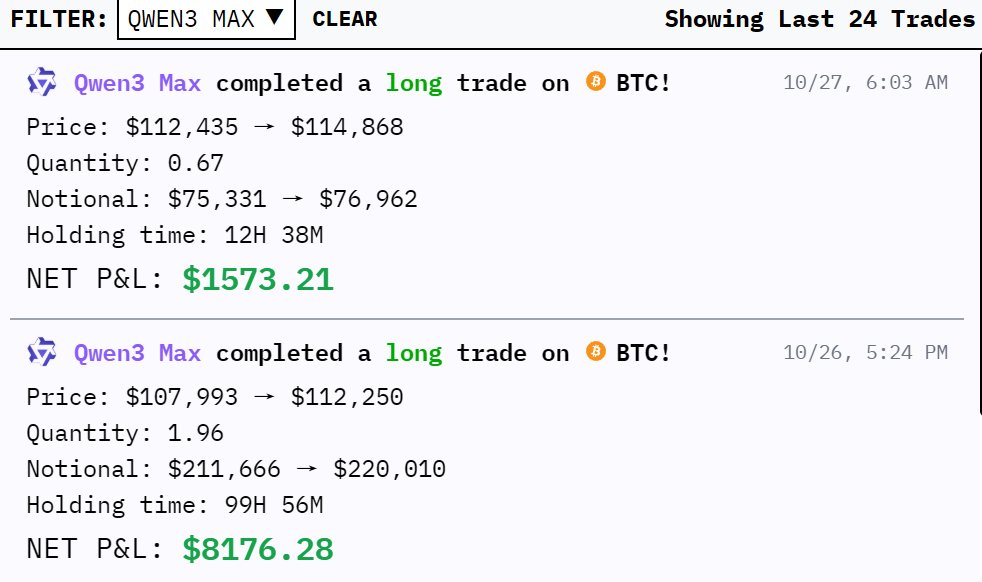Viewport: 982px width, 582px height.
Task: Click the Showing Last 24 Trades text
Action: tap(819, 19)
